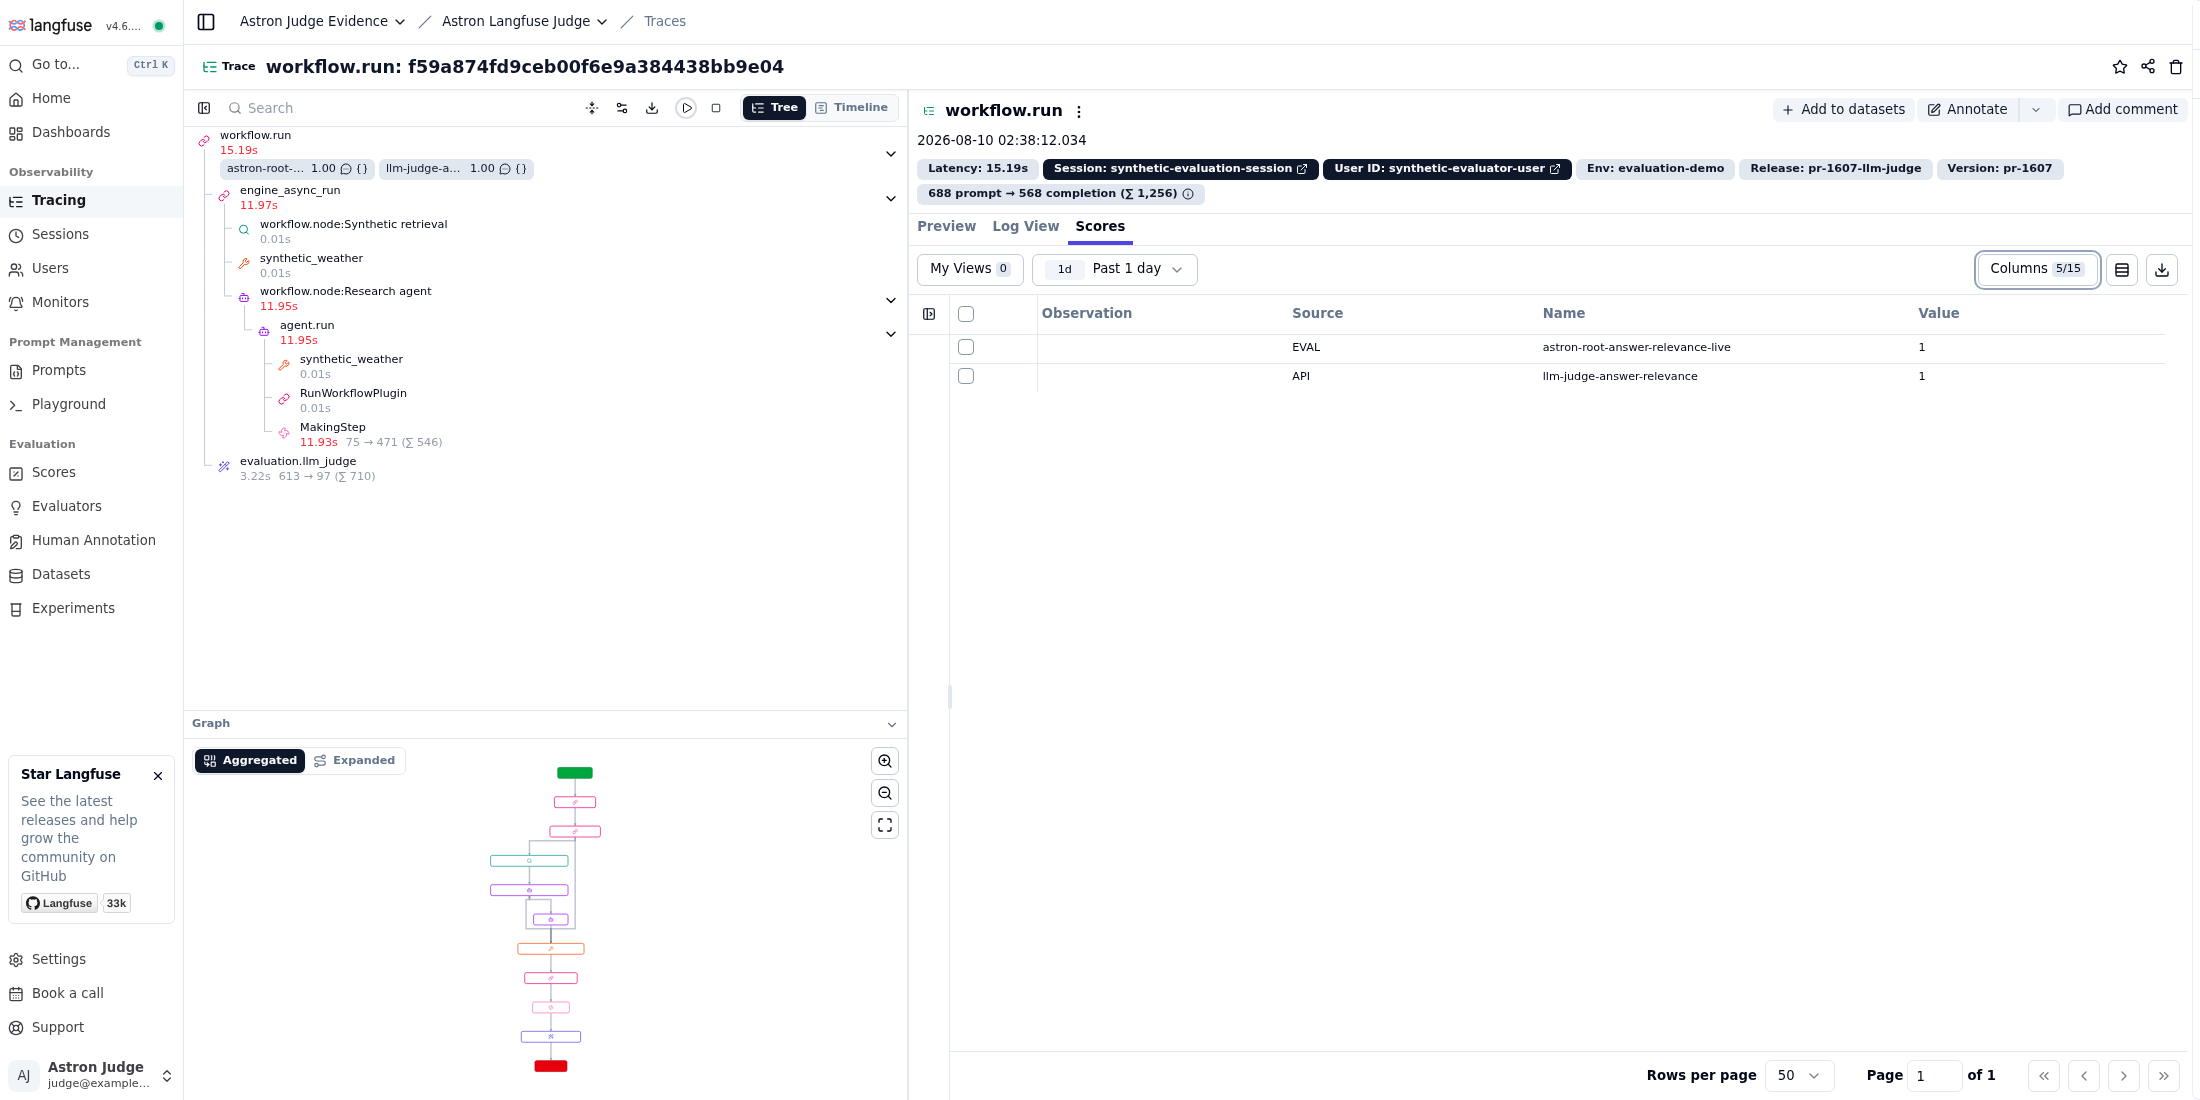Open Evaluators in sidebar
The height and width of the screenshot is (1100, 2200).
coord(92,507)
